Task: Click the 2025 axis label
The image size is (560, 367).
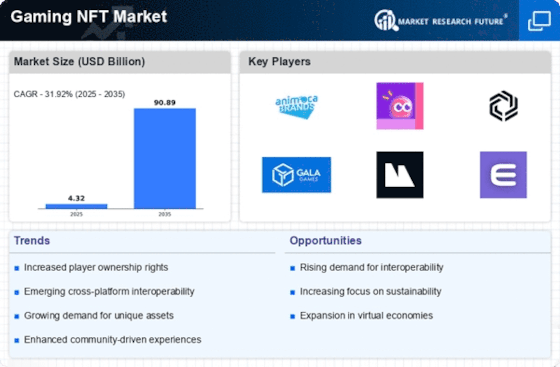Action: 76,214
